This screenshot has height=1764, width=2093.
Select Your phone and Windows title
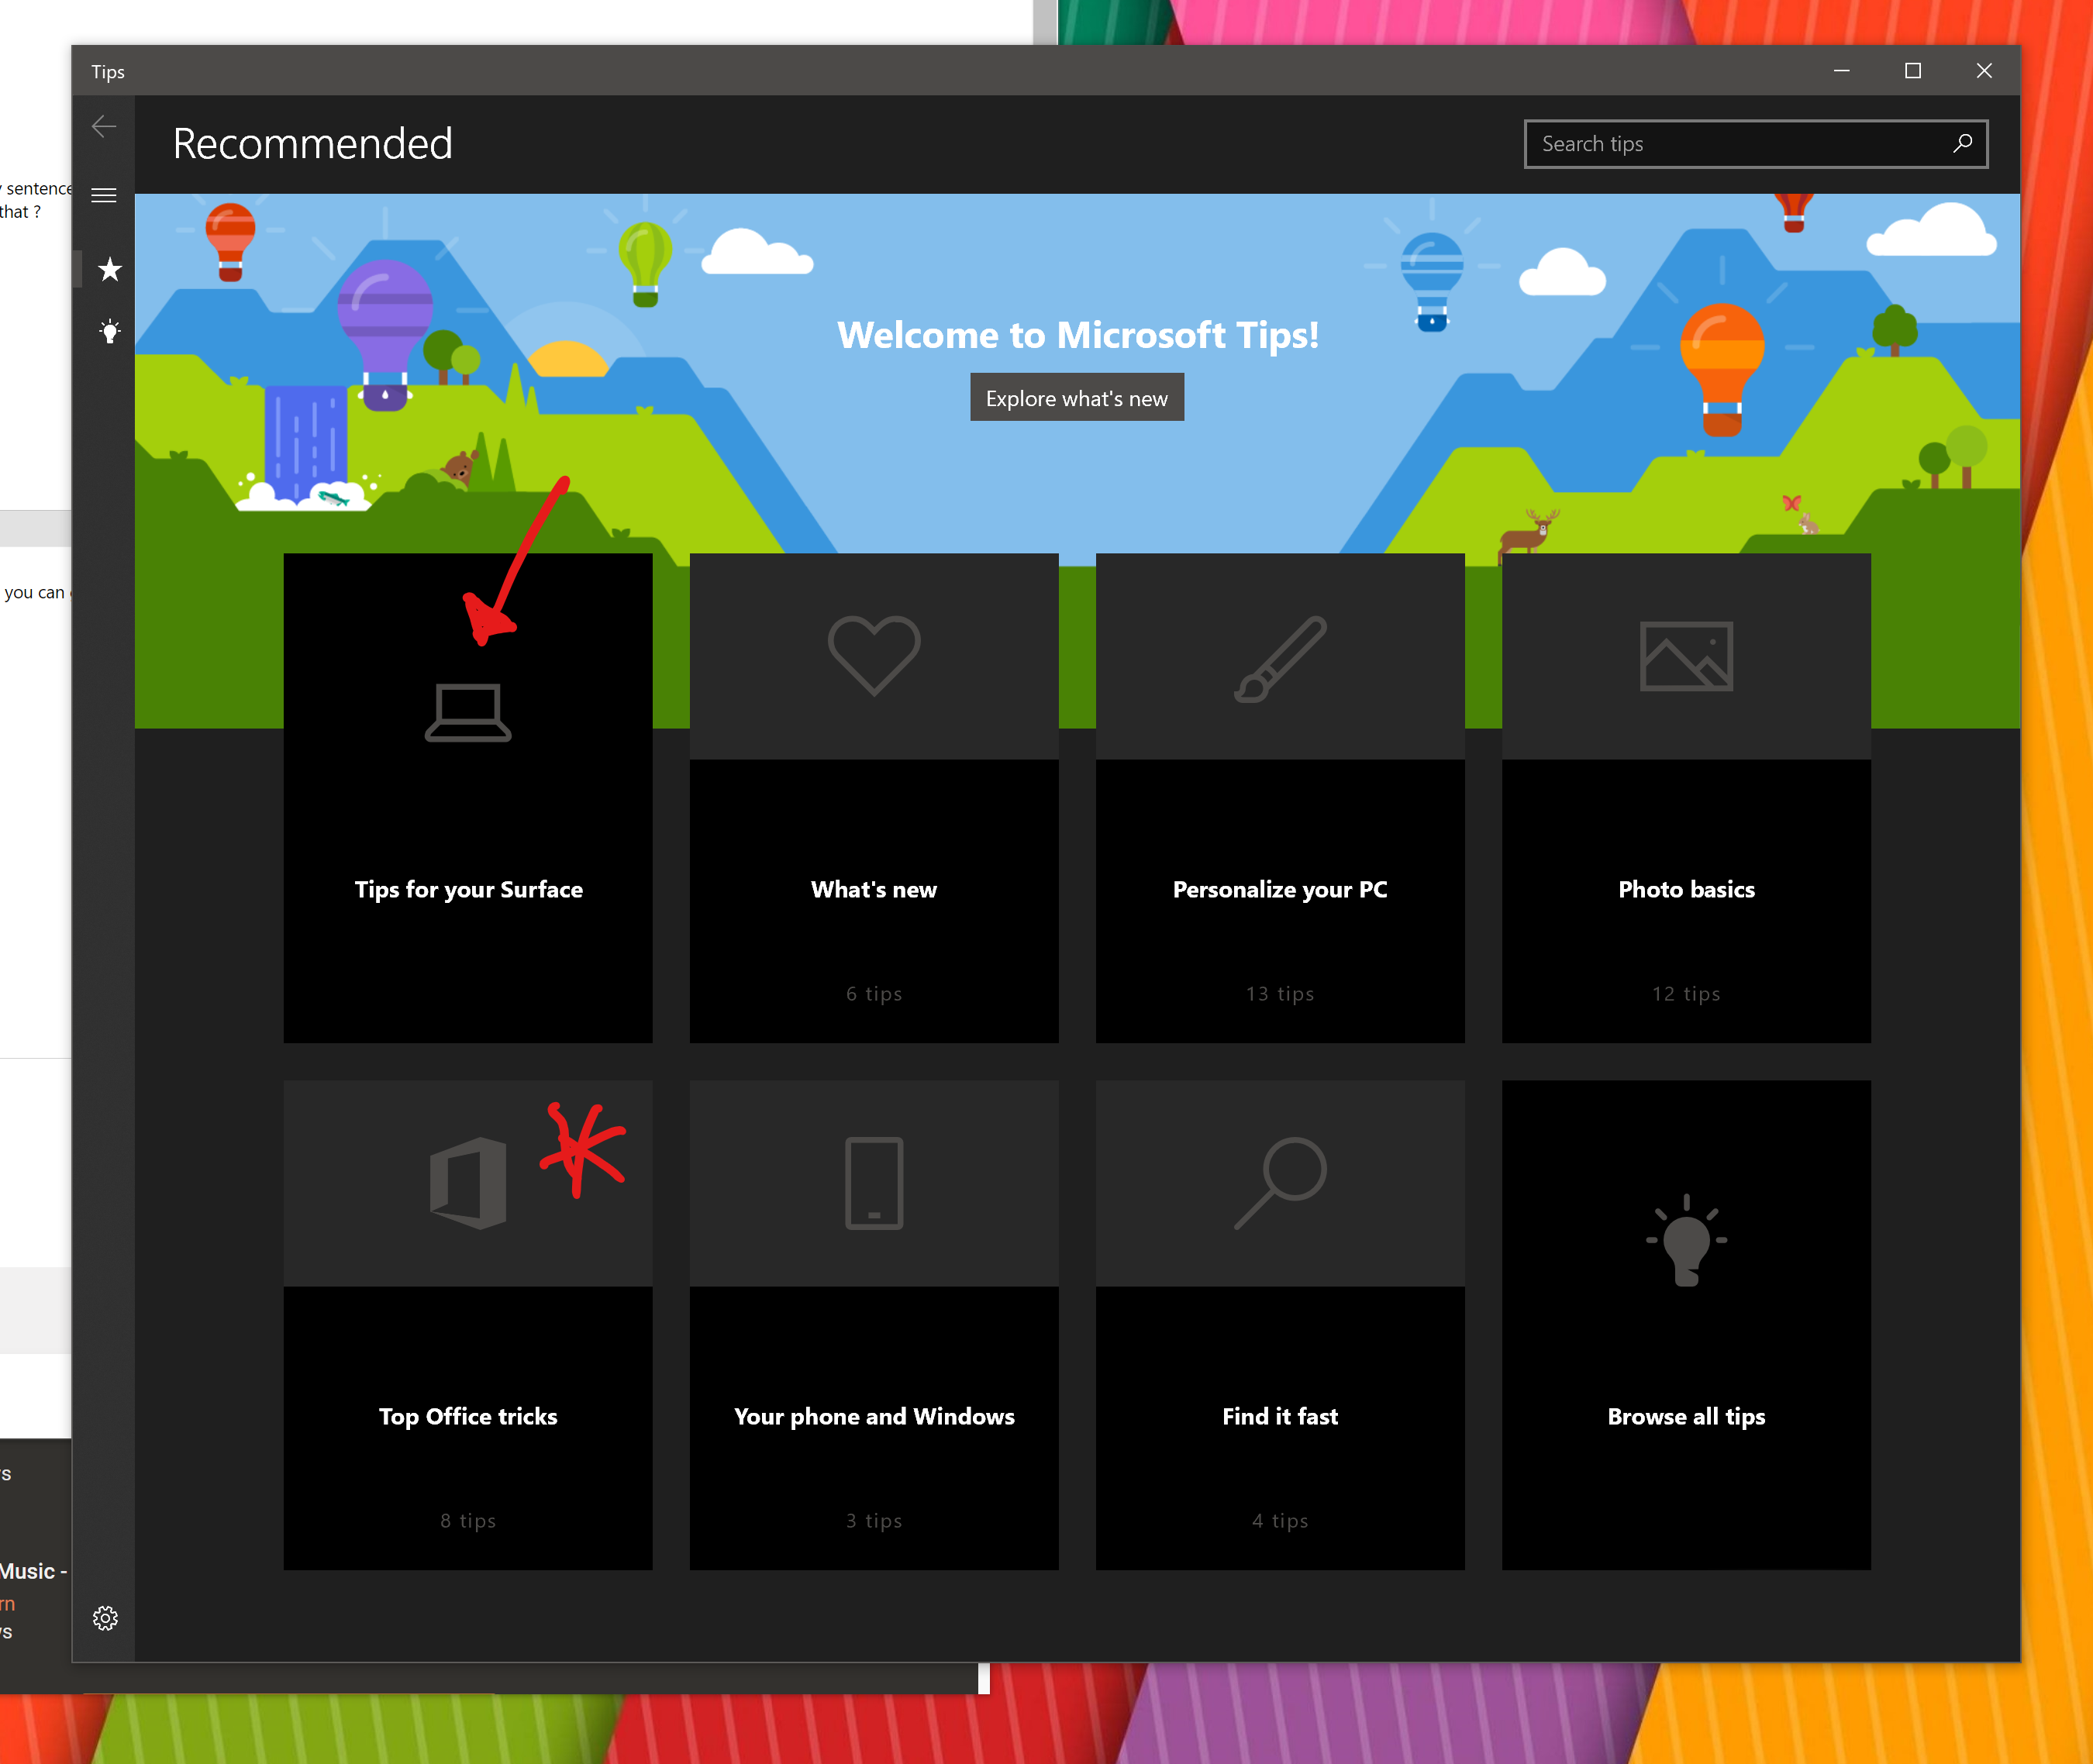pyautogui.click(x=874, y=1416)
